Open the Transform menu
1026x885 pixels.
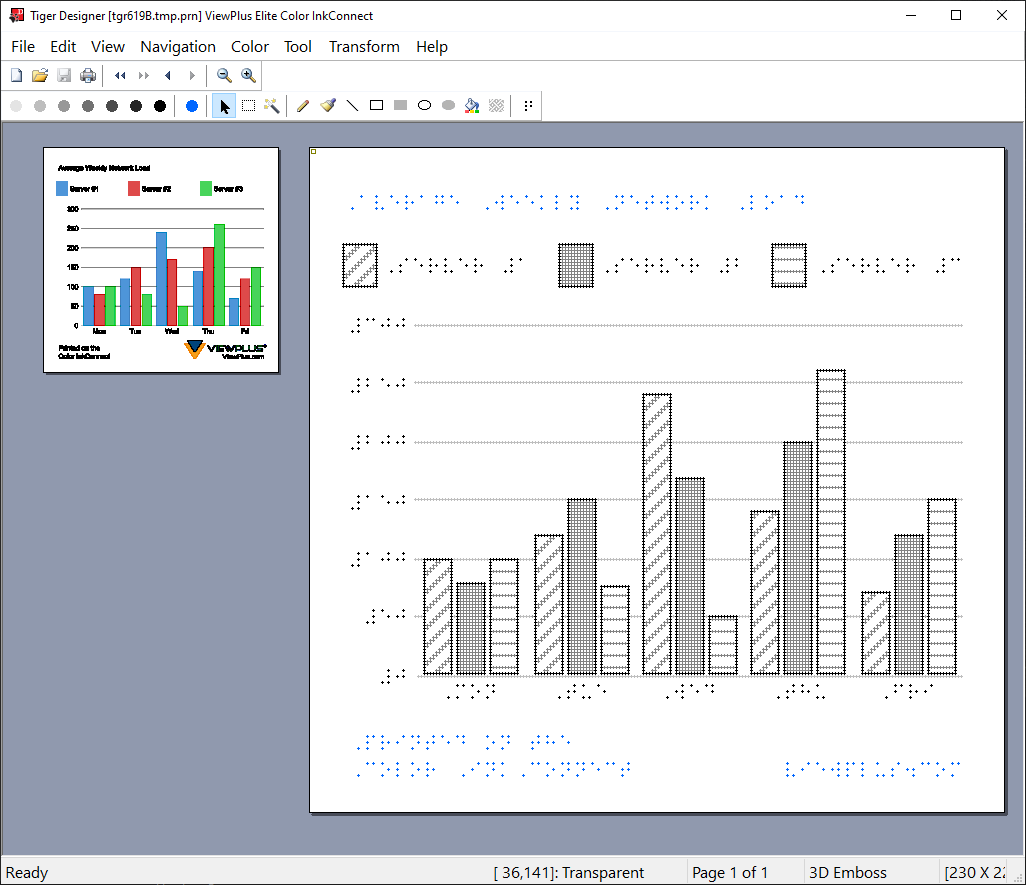click(x=364, y=47)
